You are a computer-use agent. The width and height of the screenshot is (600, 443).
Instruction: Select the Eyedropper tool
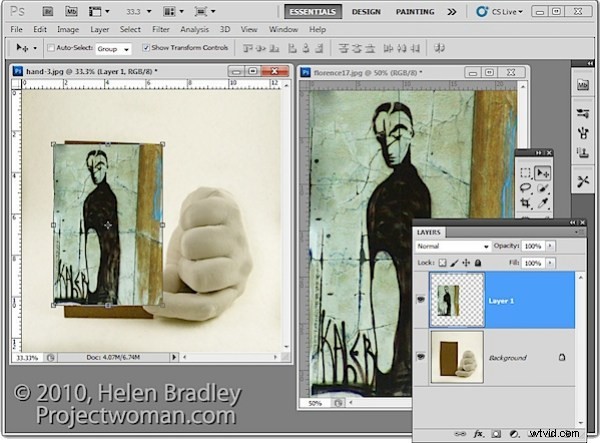(543, 203)
